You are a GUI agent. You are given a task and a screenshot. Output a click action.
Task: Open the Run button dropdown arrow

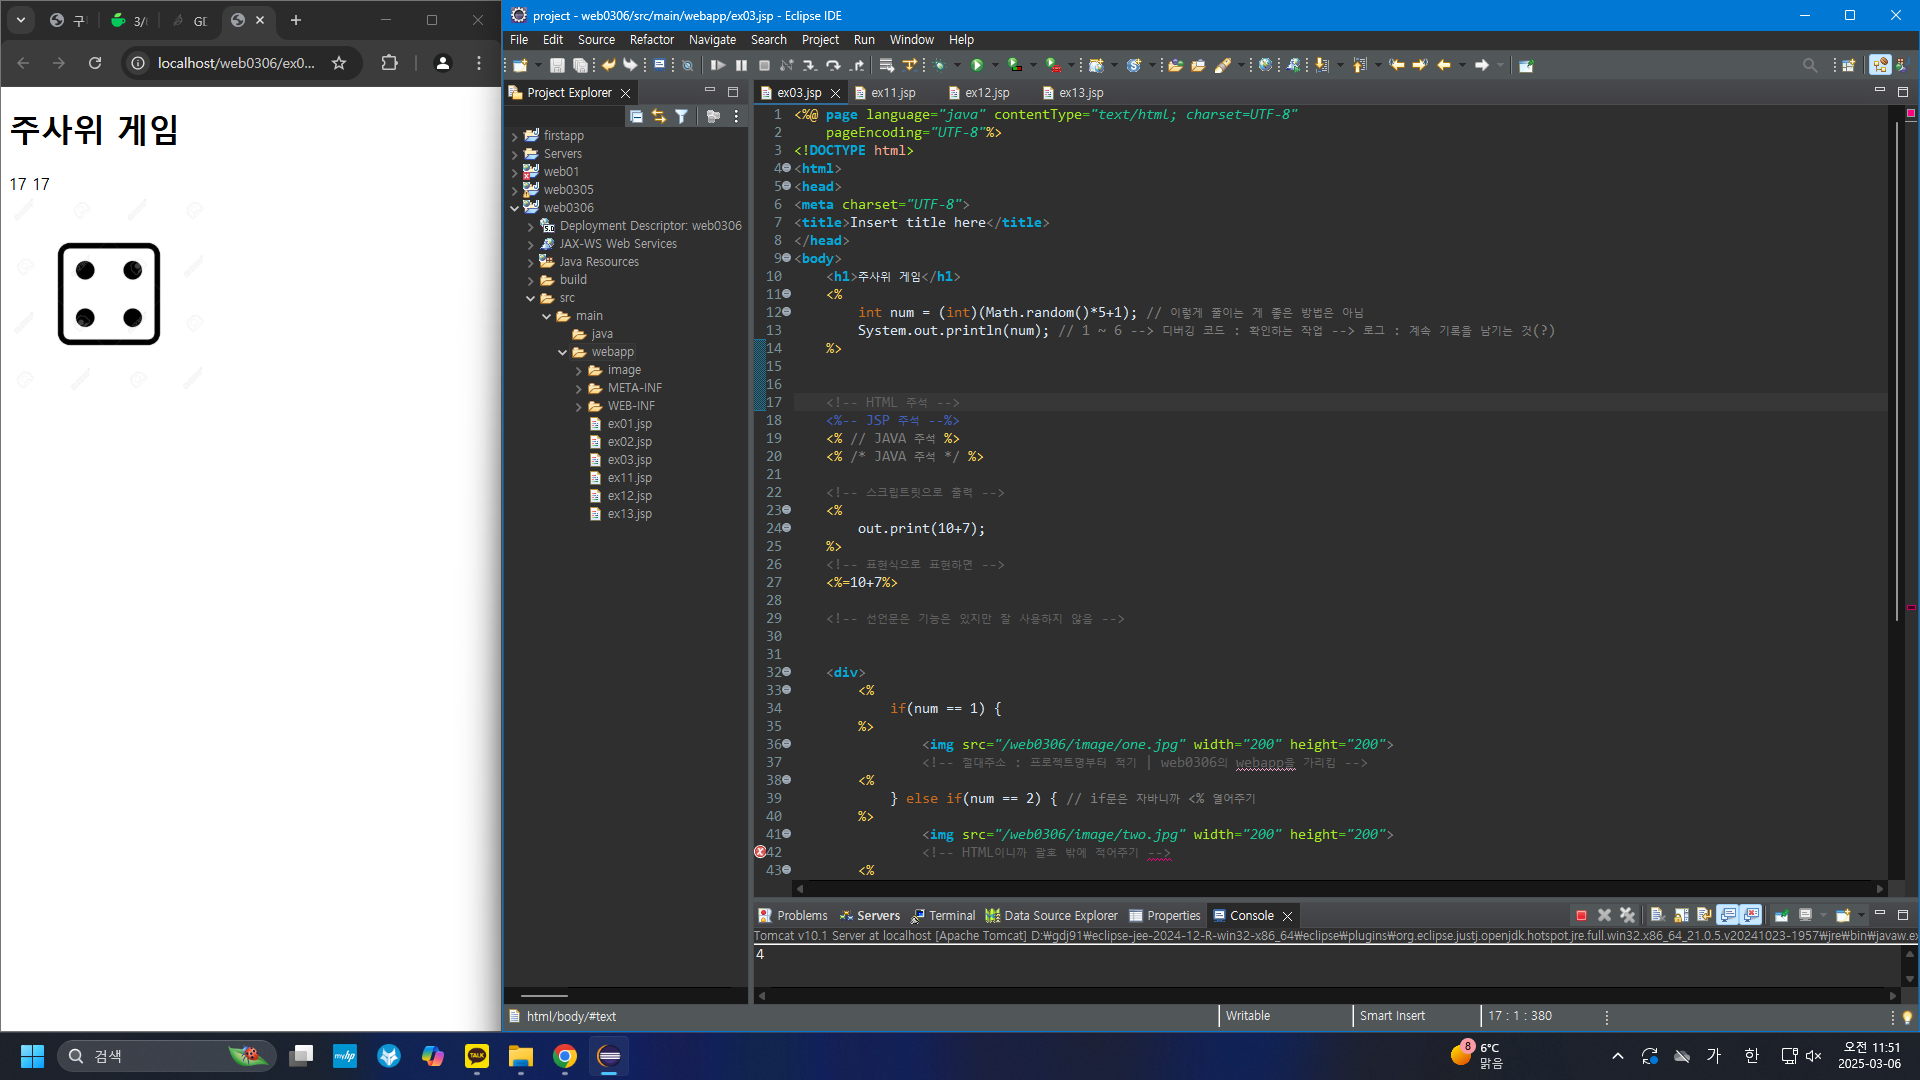tap(995, 65)
